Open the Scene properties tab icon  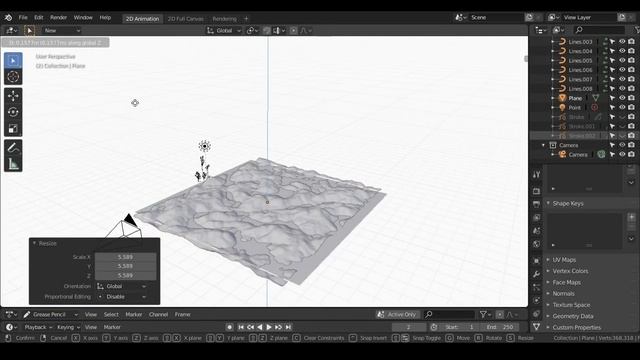[x=536, y=231]
